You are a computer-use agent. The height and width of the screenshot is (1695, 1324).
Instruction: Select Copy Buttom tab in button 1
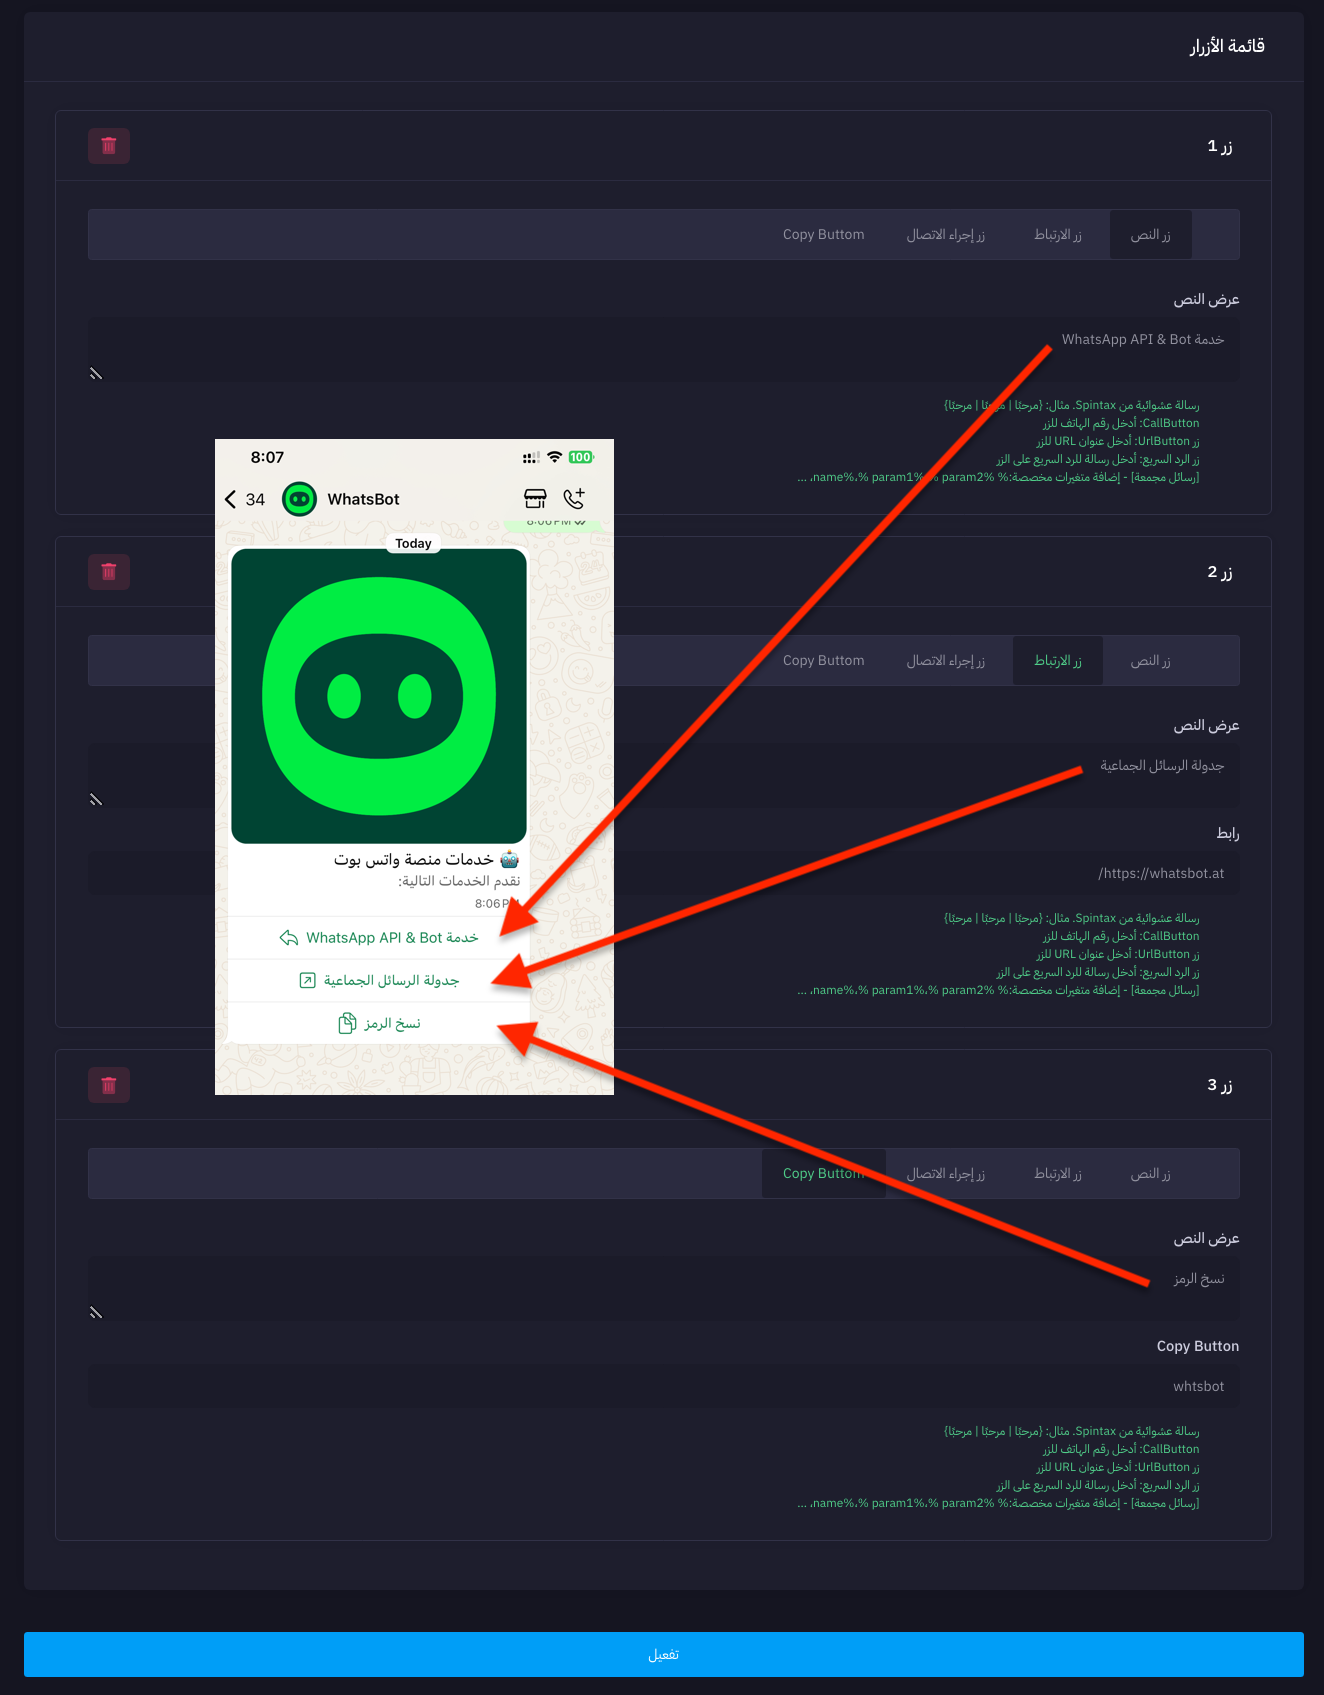(x=823, y=235)
